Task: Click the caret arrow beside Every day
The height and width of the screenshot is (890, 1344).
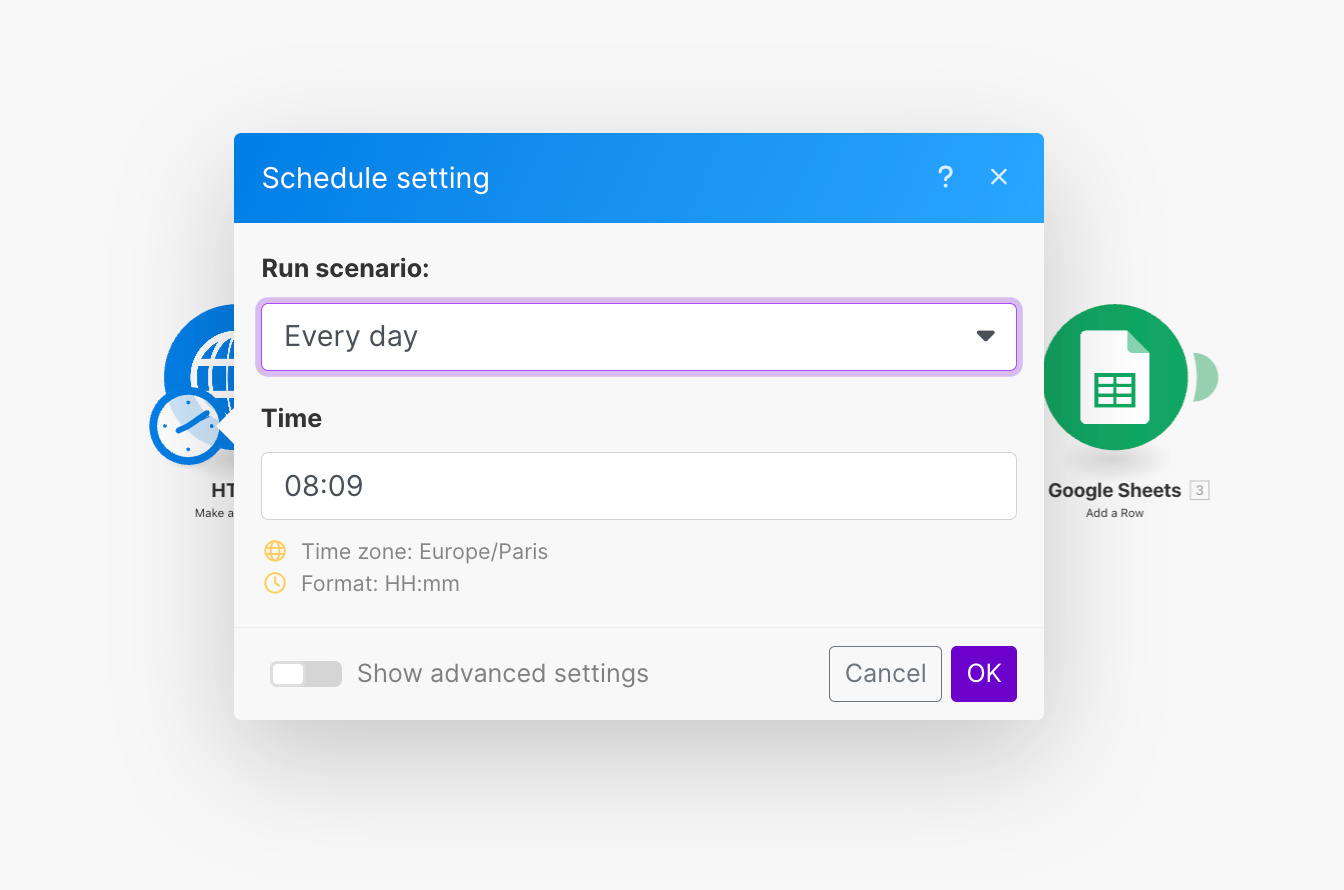Action: [985, 337]
